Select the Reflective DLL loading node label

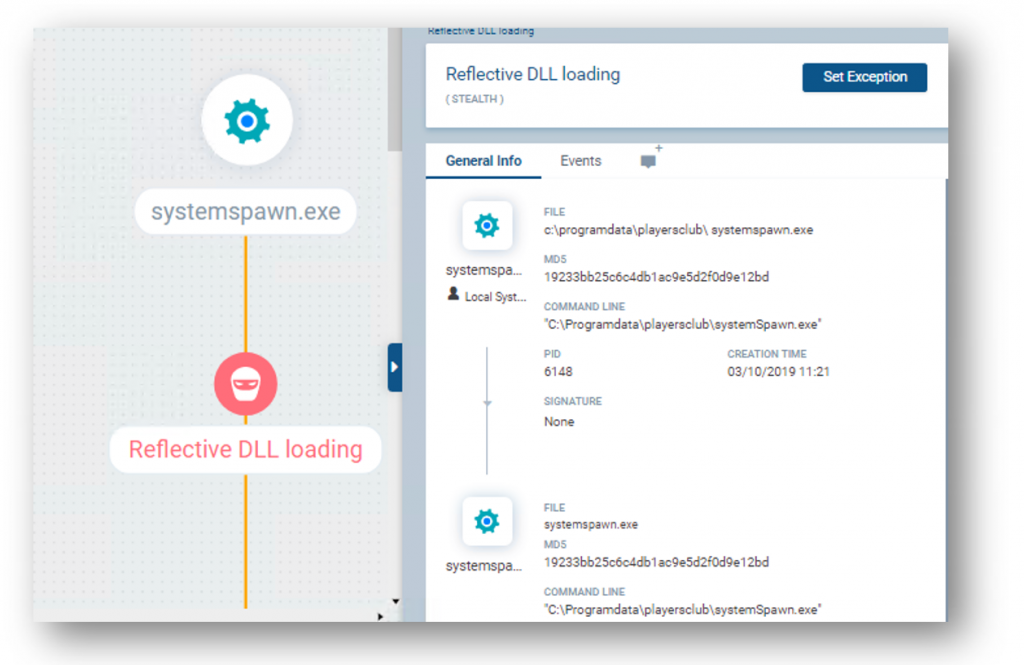click(x=245, y=449)
